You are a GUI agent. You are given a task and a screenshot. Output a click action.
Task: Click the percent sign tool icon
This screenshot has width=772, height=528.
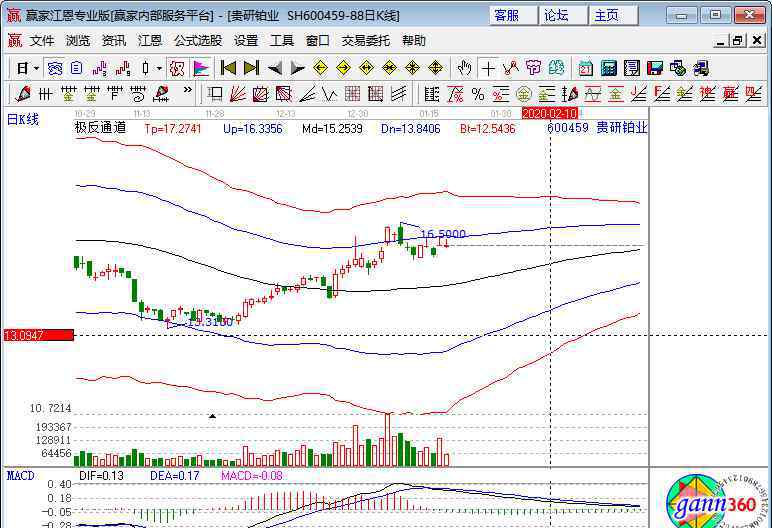478,94
